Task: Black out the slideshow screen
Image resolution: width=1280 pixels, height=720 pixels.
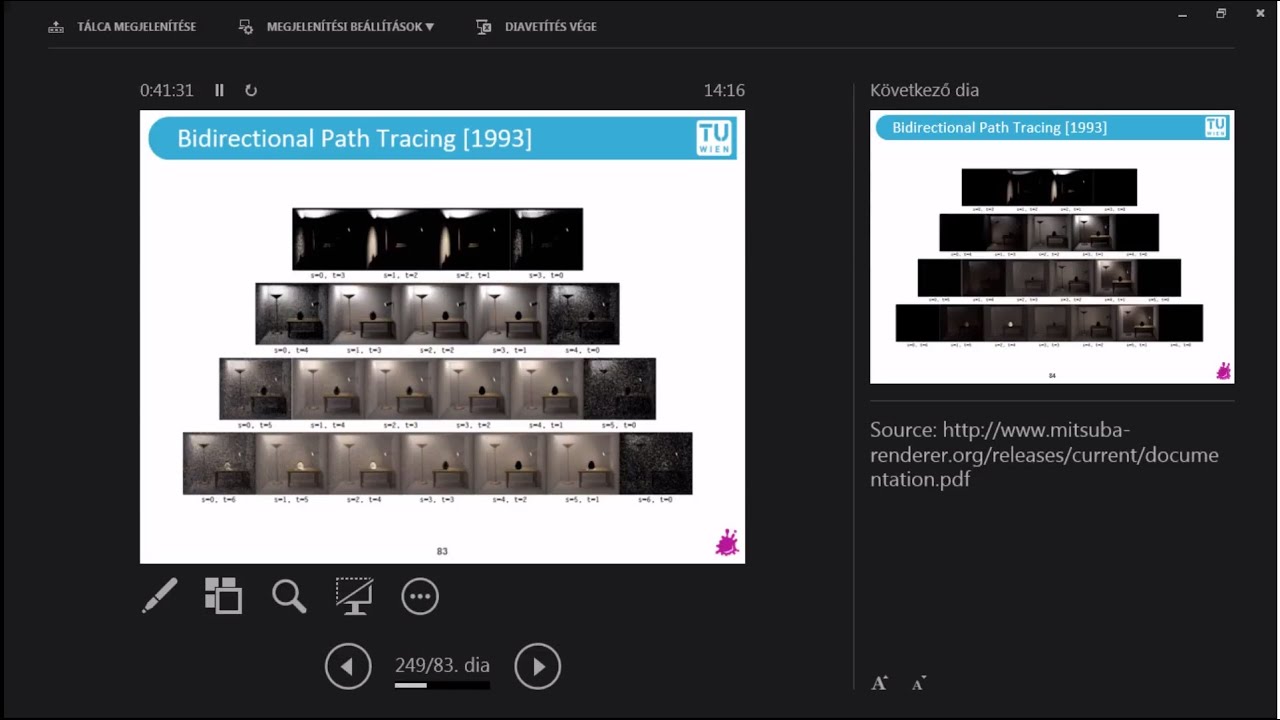Action: (x=354, y=596)
